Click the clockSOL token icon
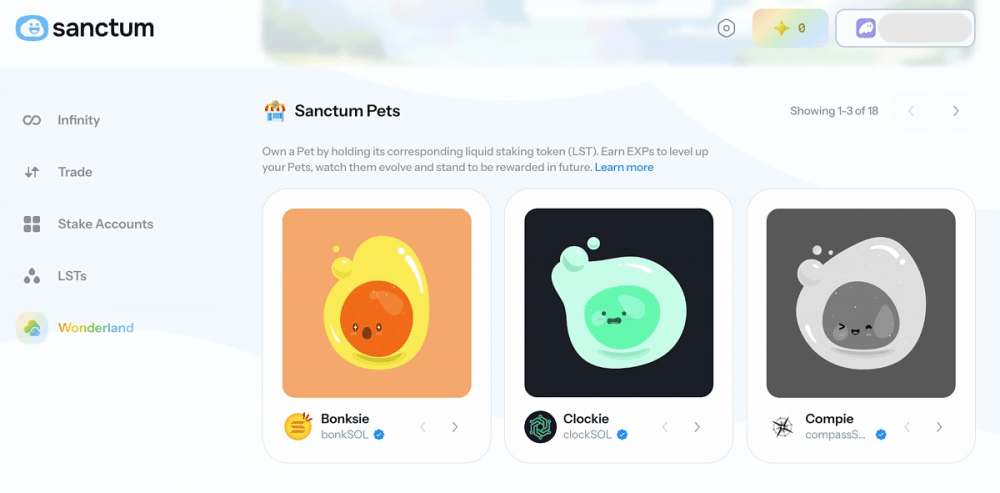The height and width of the screenshot is (493, 1000). click(x=540, y=427)
